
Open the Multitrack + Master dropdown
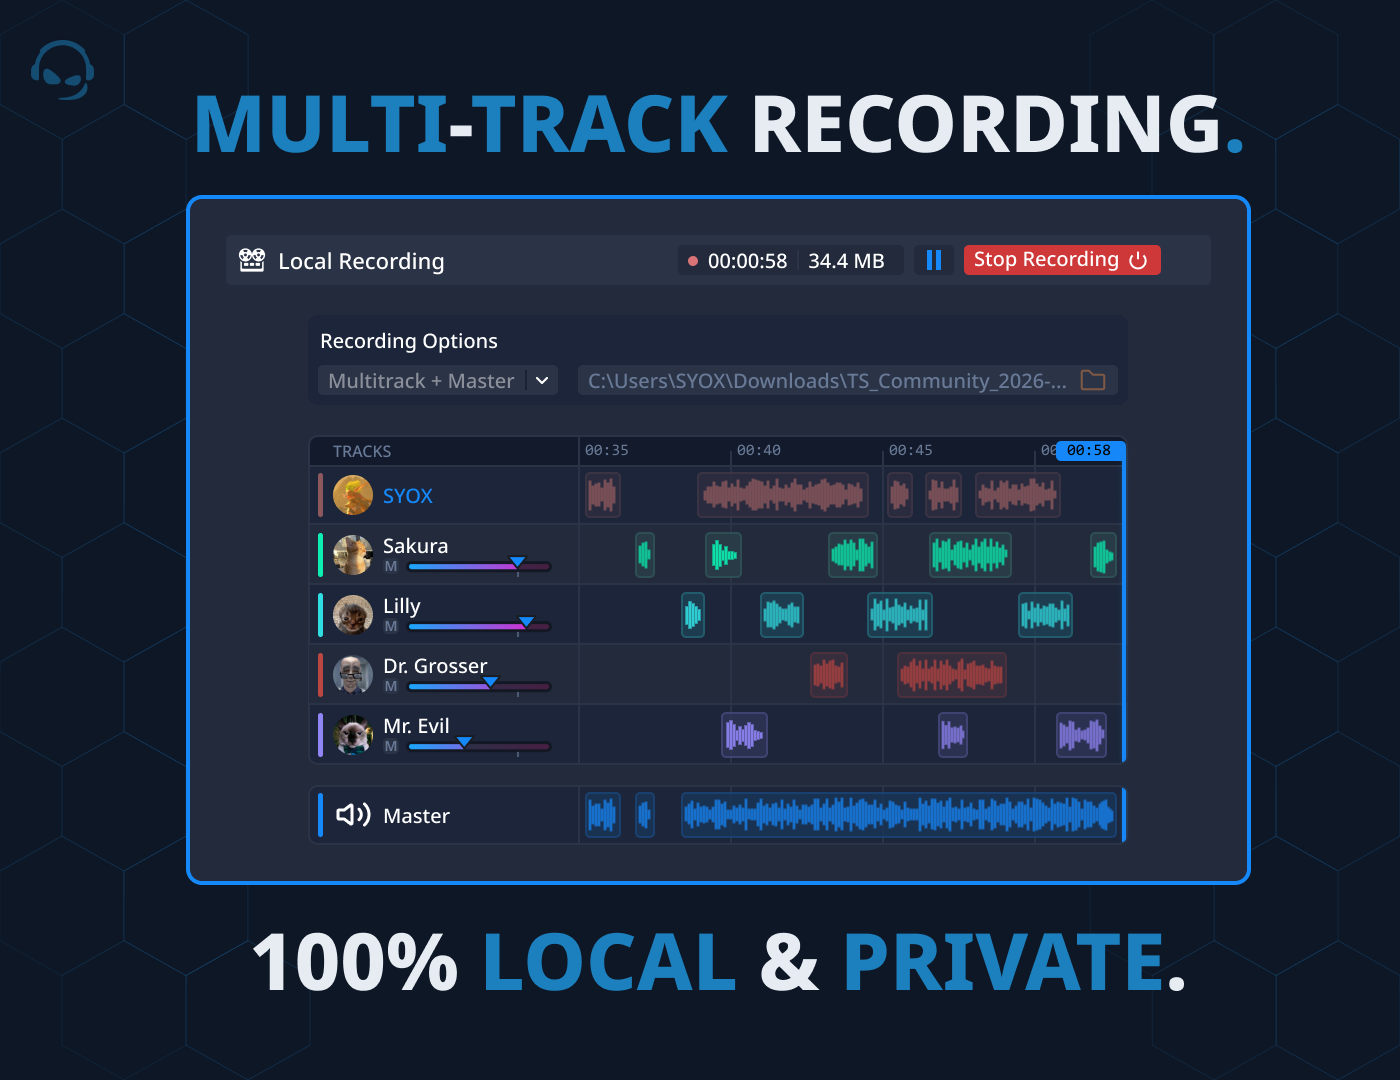[438, 381]
